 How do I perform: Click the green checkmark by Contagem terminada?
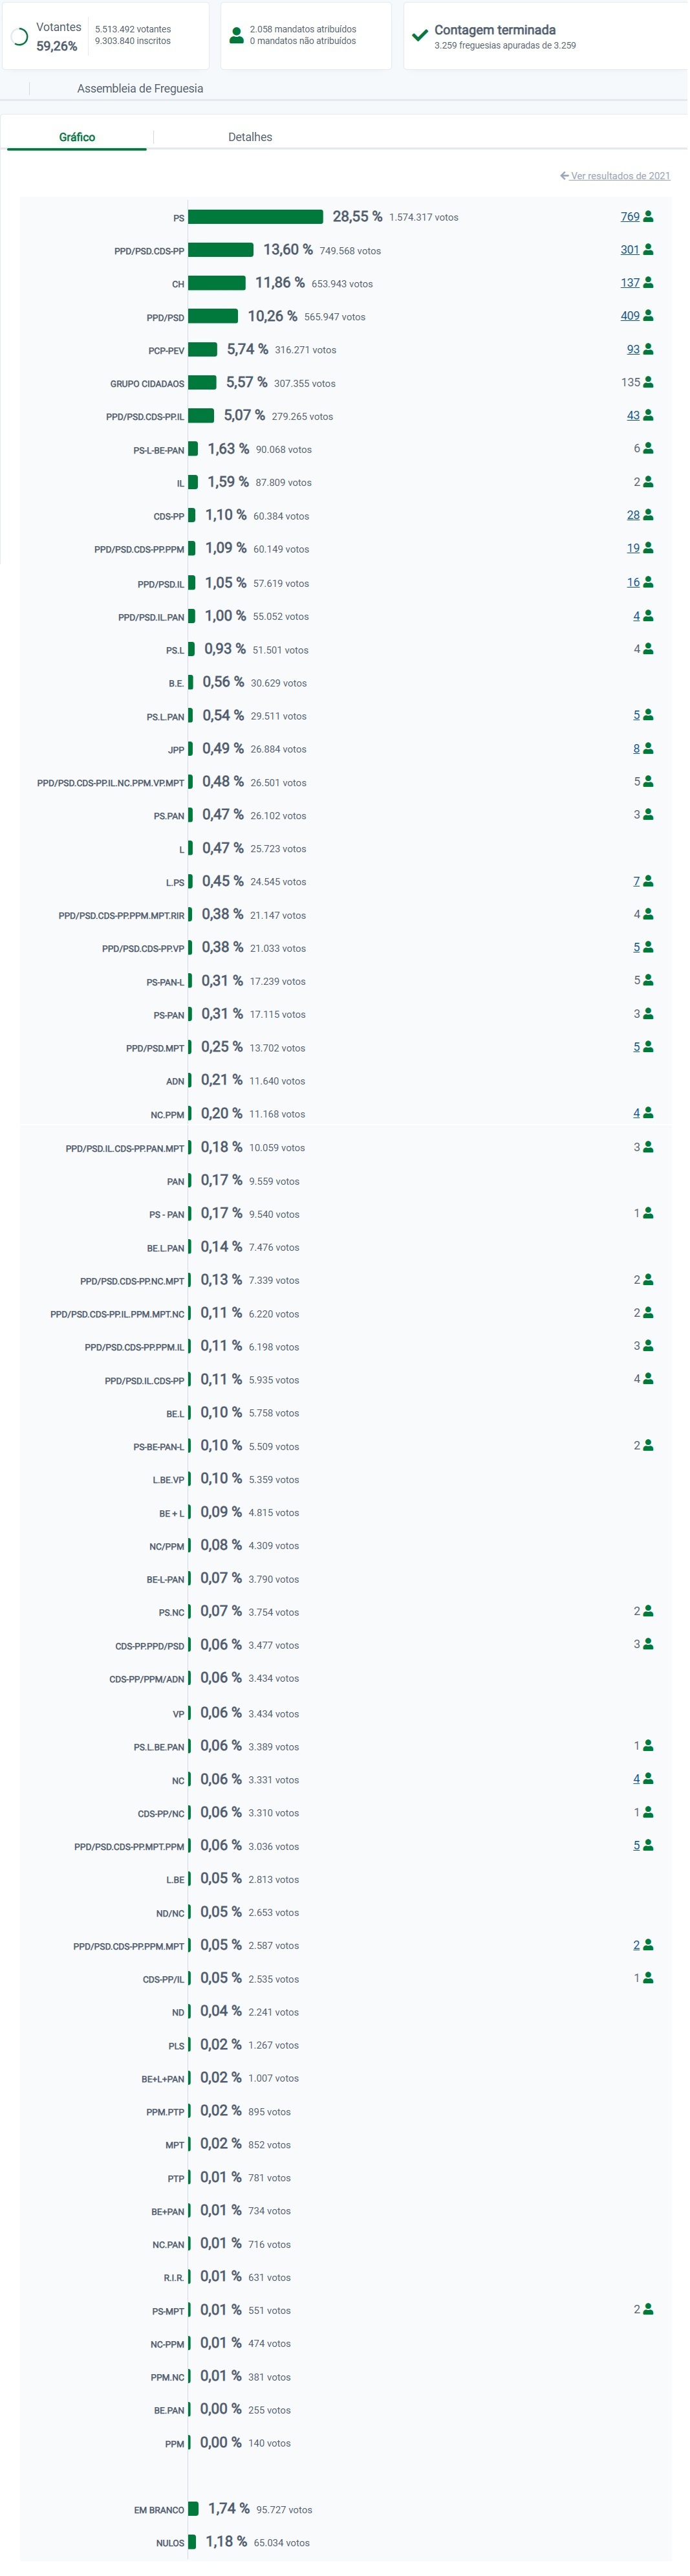420,35
